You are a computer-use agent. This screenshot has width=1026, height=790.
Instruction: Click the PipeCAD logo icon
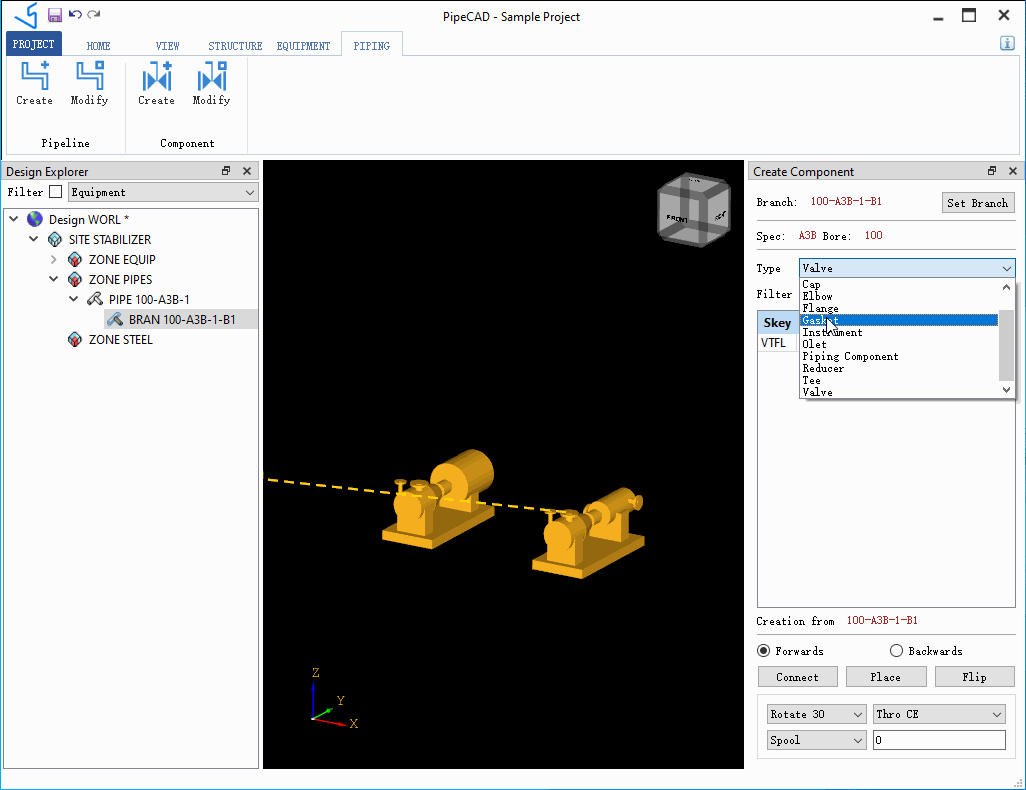click(26, 15)
